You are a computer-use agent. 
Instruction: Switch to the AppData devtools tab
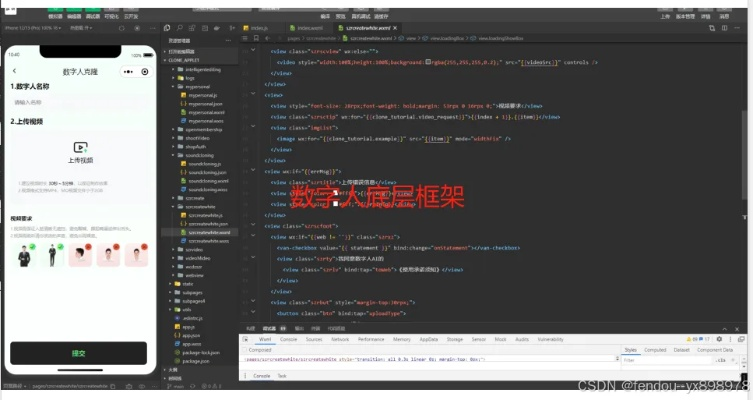pyautogui.click(x=428, y=339)
